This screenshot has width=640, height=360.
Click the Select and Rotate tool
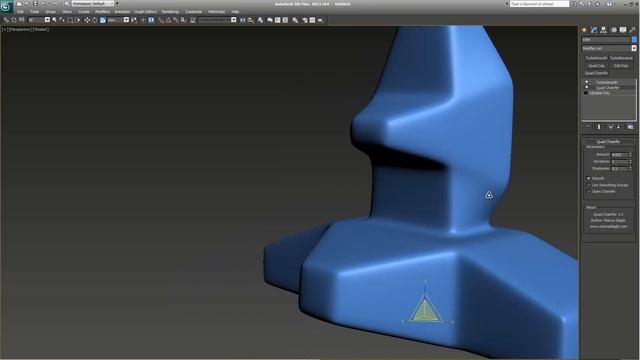pyautogui.click(x=94, y=20)
